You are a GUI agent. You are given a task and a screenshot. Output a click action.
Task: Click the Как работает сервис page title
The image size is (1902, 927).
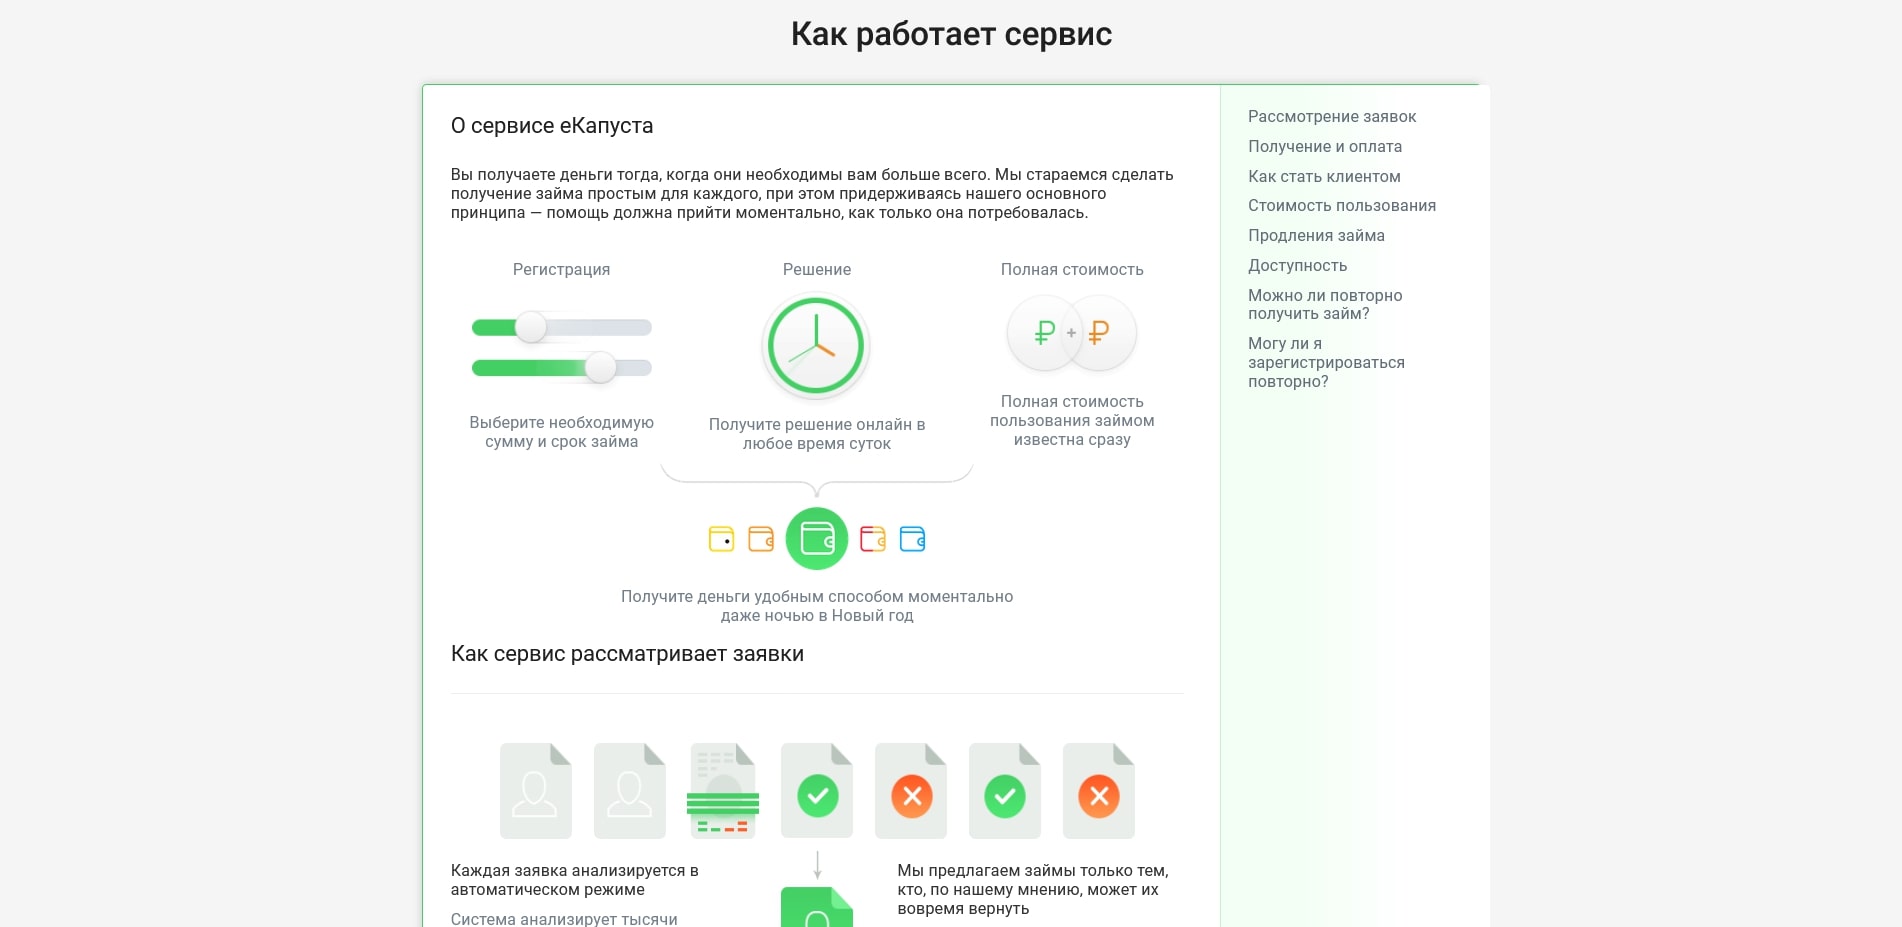tap(951, 34)
